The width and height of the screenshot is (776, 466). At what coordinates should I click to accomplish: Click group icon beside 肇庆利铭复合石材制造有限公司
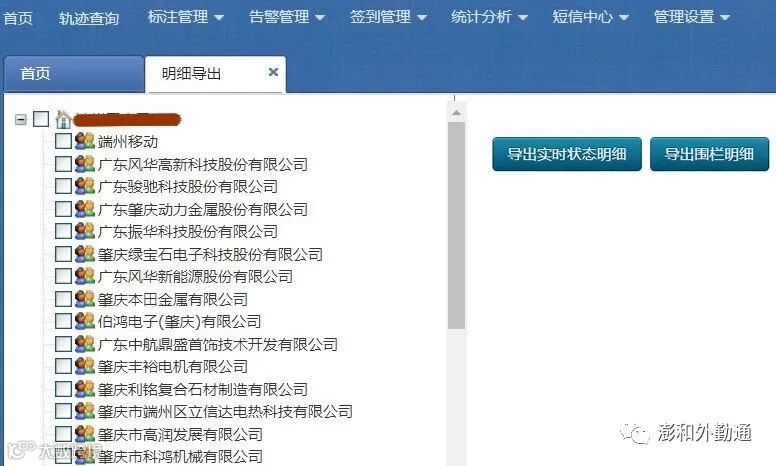point(85,389)
